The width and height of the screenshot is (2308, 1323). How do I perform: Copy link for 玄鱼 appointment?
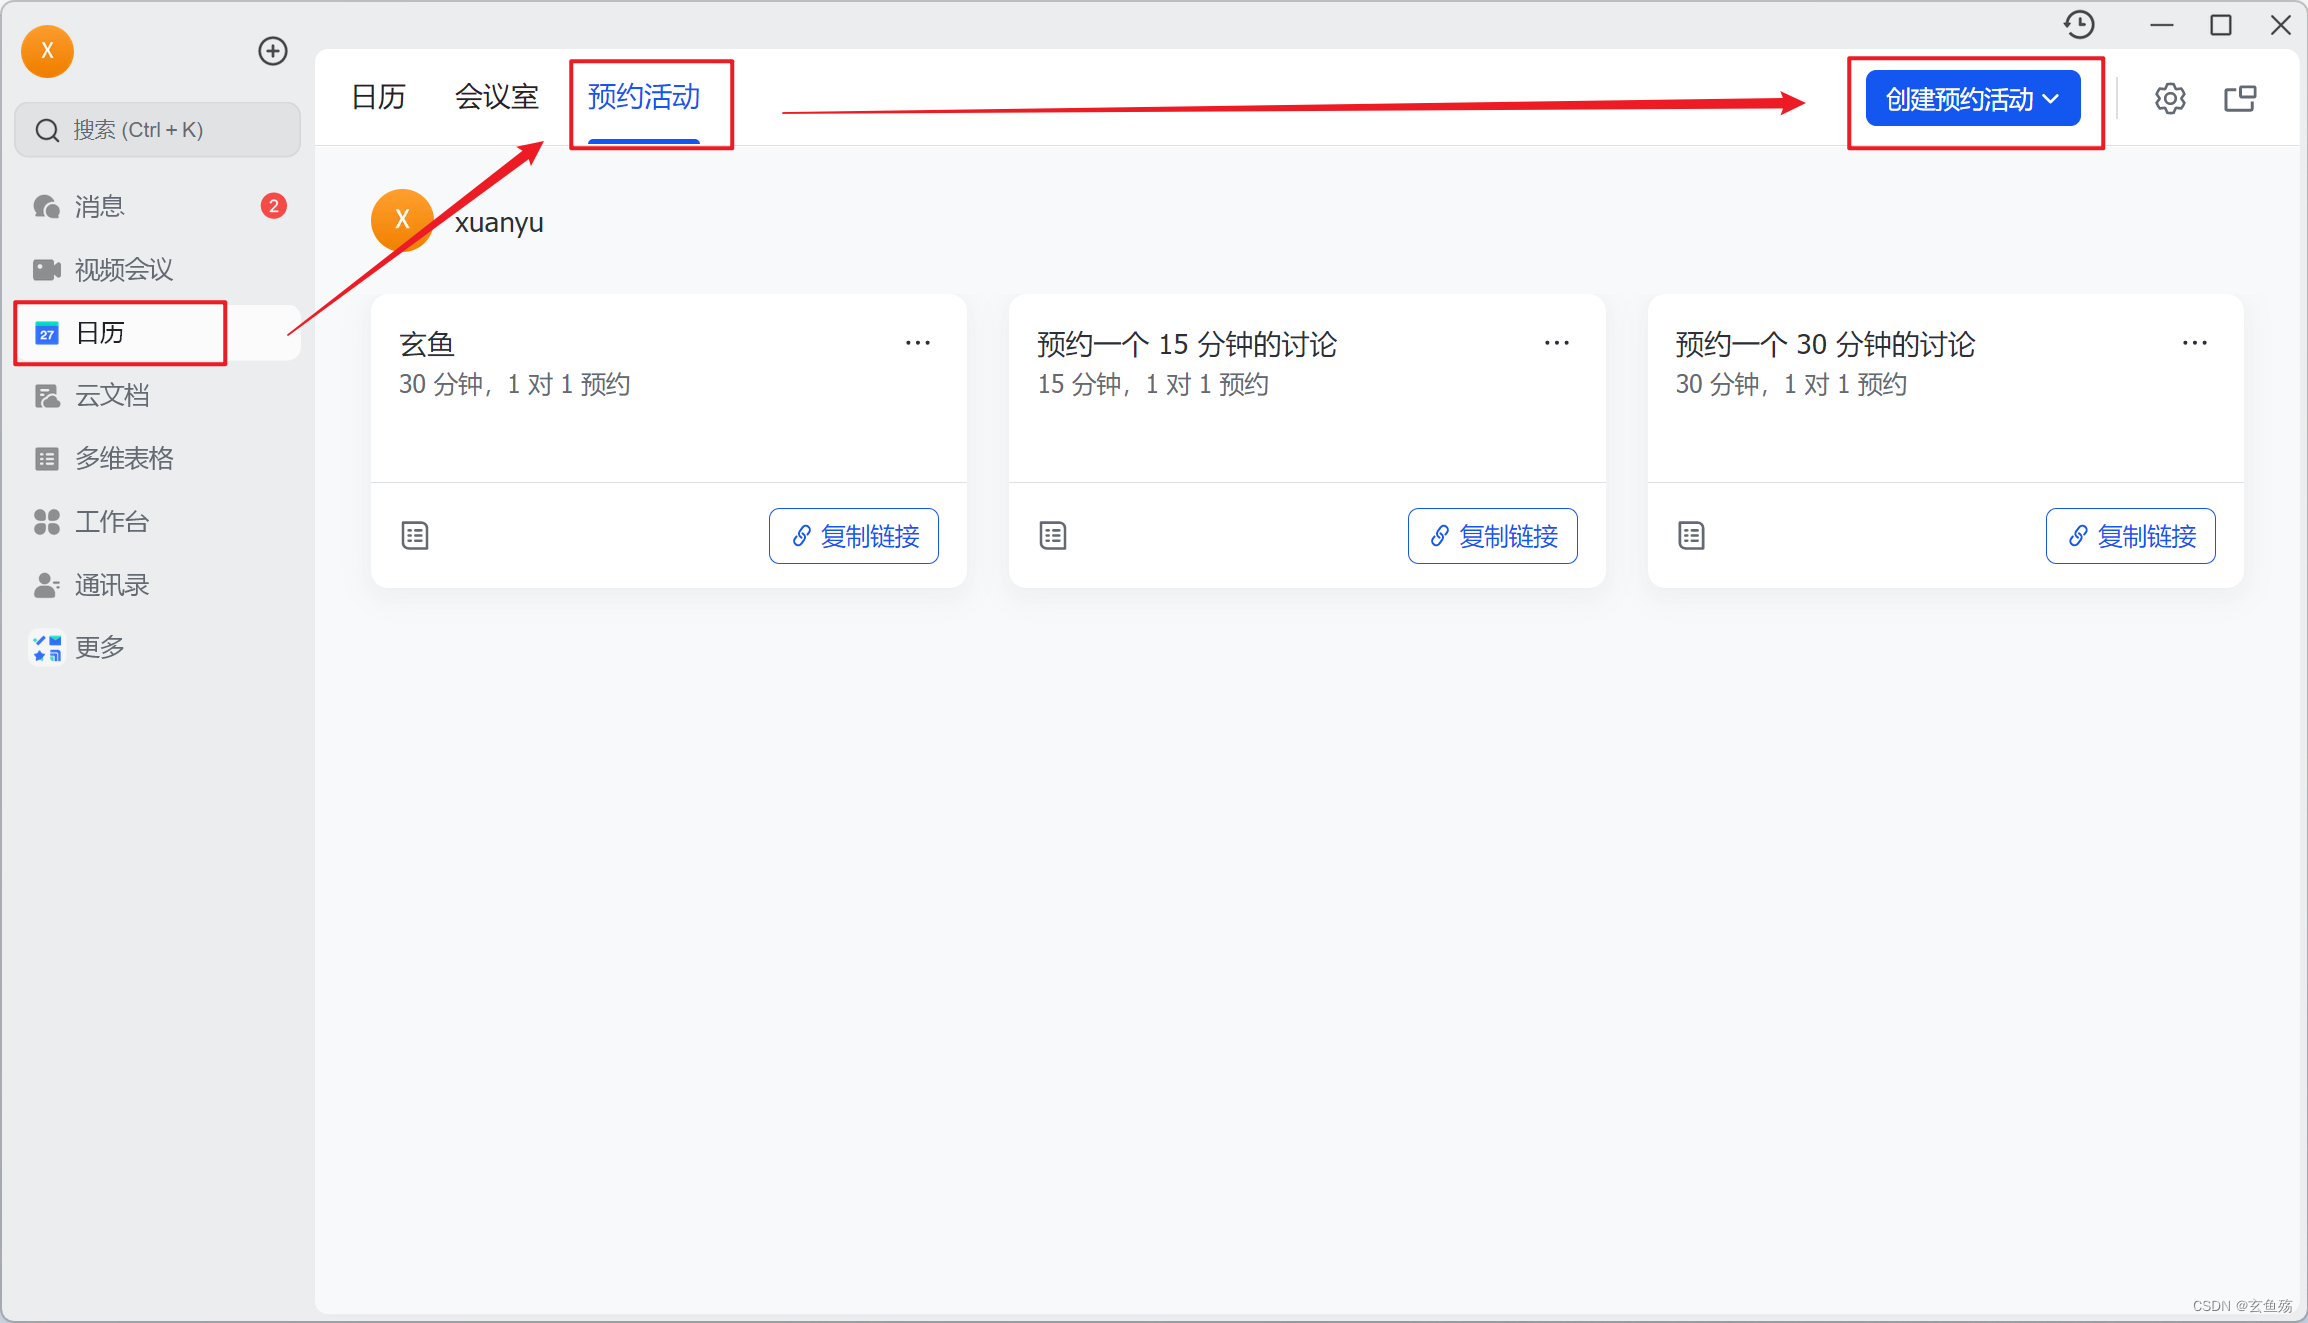pos(853,536)
